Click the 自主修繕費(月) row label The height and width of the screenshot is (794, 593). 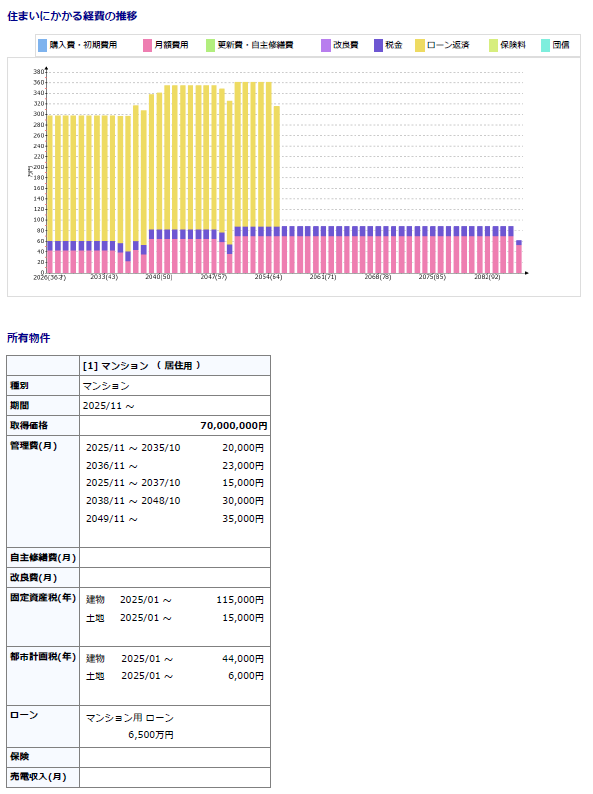click(x=43, y=558)
